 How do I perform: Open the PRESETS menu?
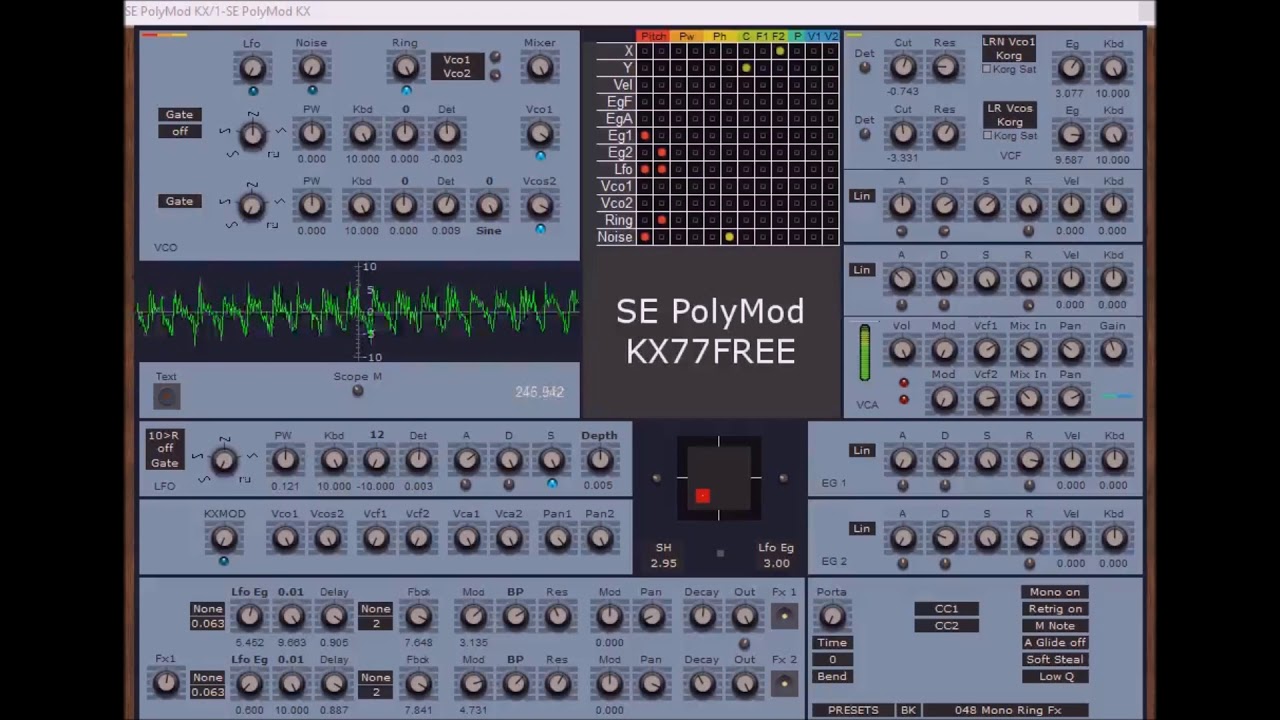(853, 710)
